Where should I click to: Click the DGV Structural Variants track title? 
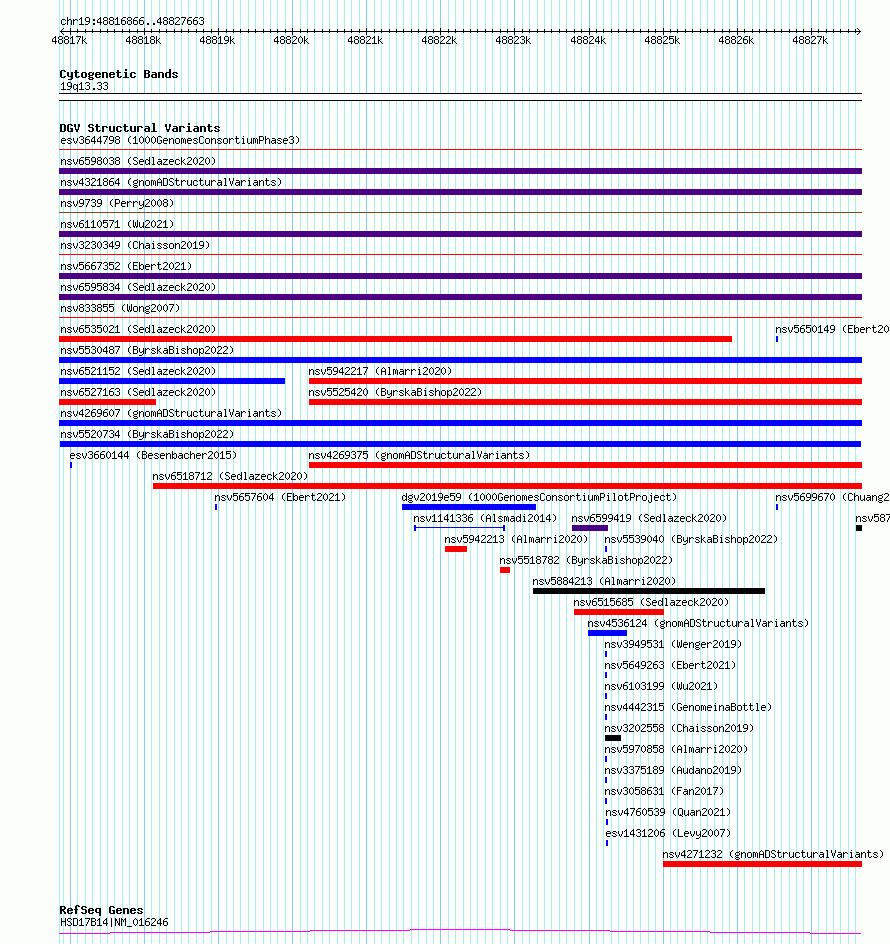140,128
